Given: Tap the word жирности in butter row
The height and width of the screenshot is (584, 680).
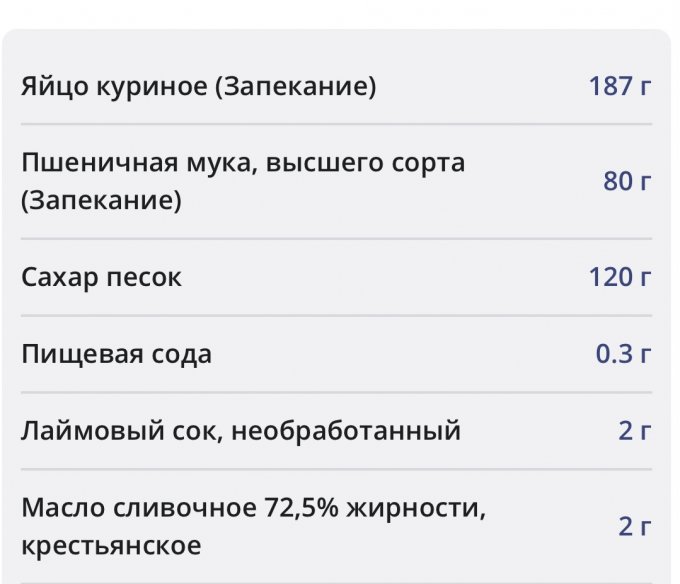Looking at the screenshot, I should 412,508.
